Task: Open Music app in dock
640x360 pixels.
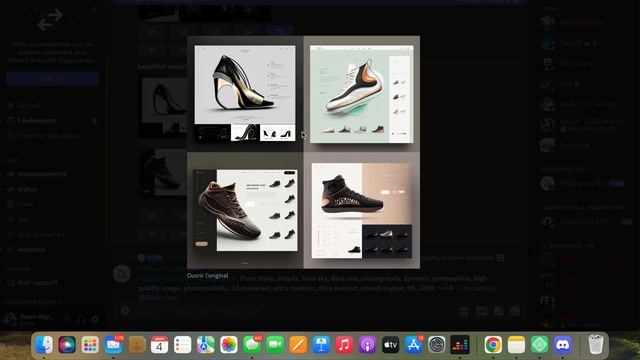Action: (x=344, y=345)
